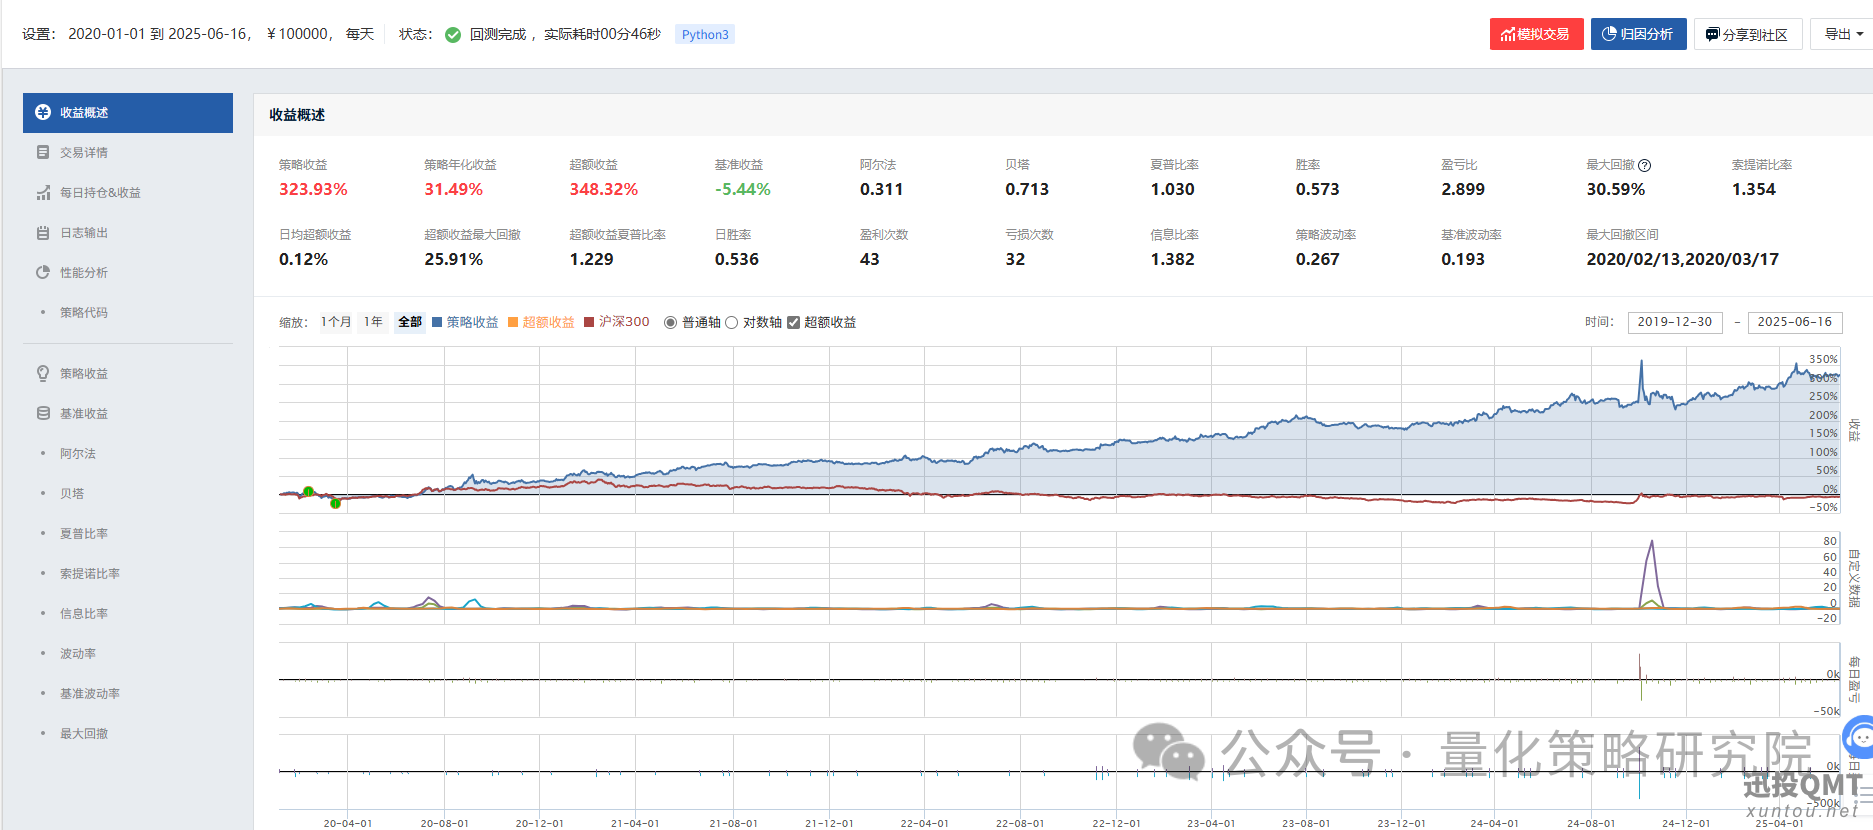Edit start date field 2019-12-30
1873x830 pixels.
1675,322
